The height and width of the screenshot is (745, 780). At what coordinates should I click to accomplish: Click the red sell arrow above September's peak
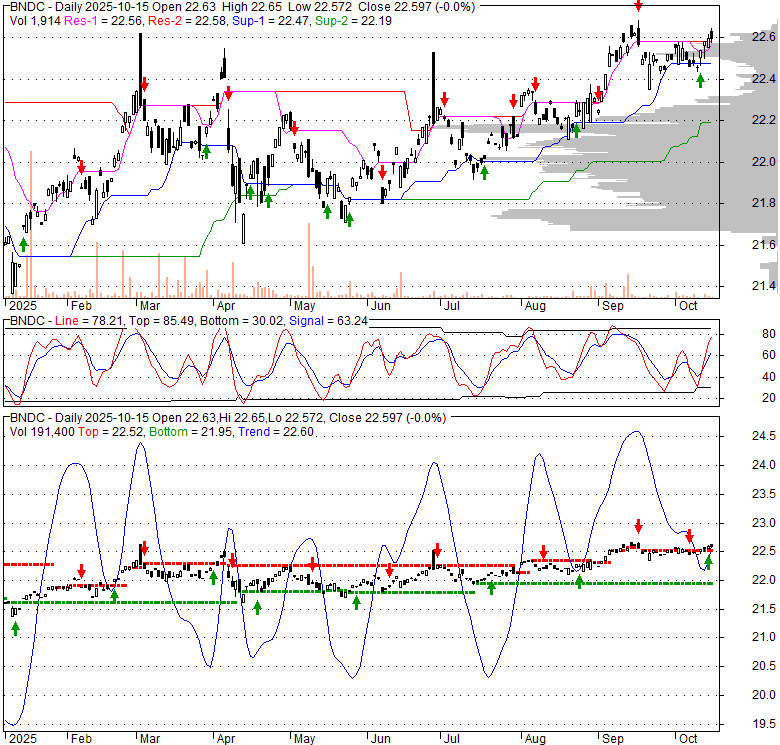click(637, 6)
